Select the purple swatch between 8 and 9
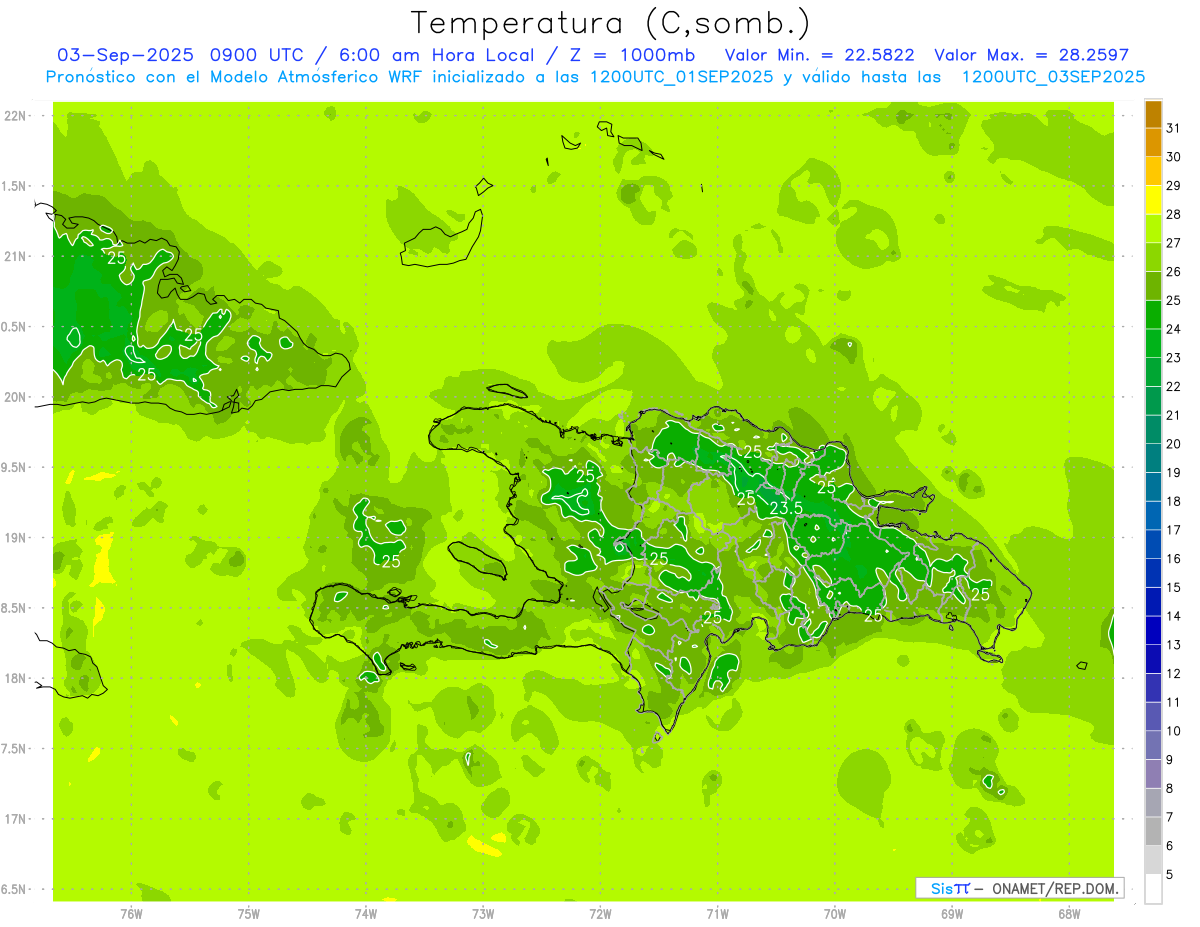 [1153, 774]
